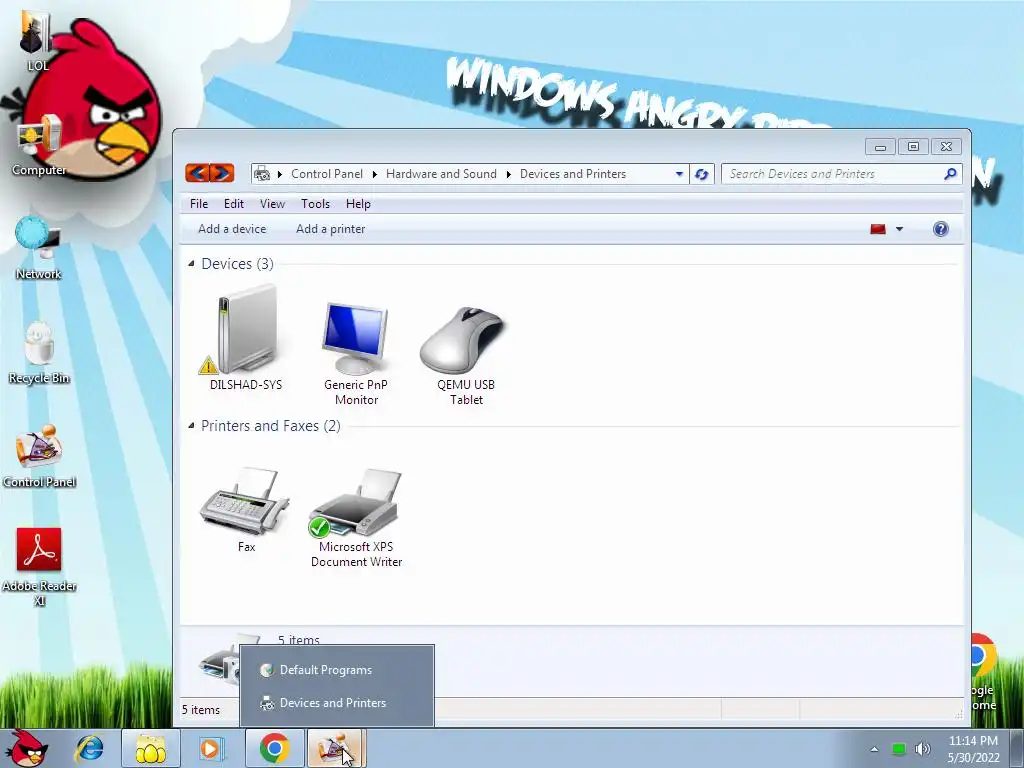Open the Network desktop icon

pyautogui.click(x=39, y=249)
